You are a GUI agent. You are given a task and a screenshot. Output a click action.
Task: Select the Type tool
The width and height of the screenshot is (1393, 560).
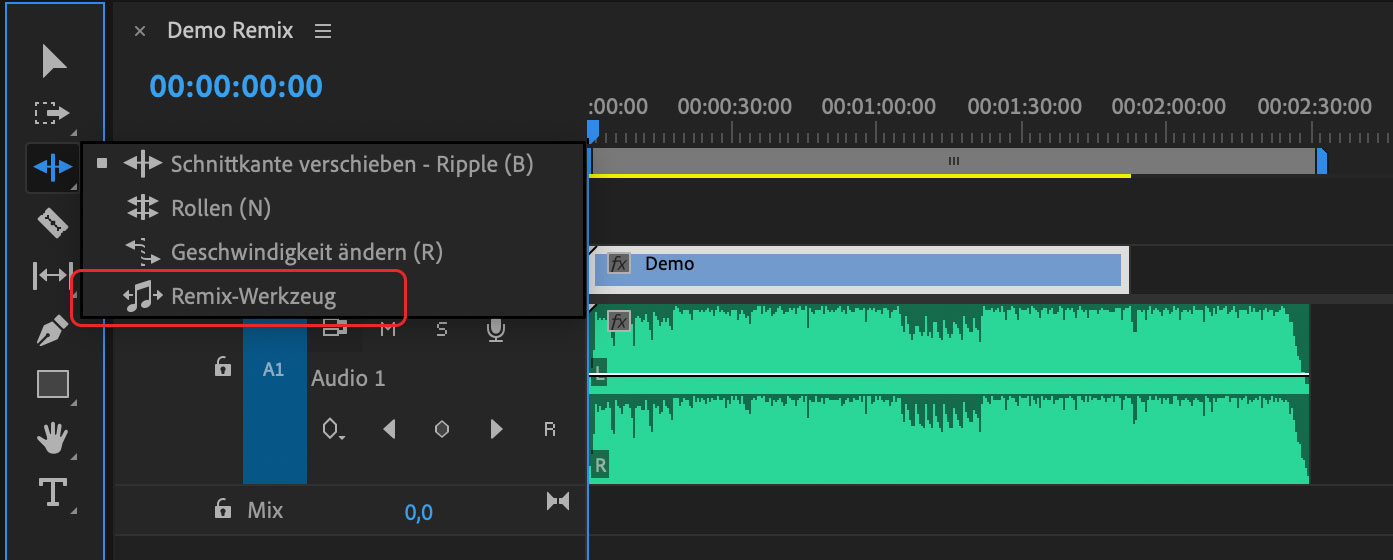[52, 493]
